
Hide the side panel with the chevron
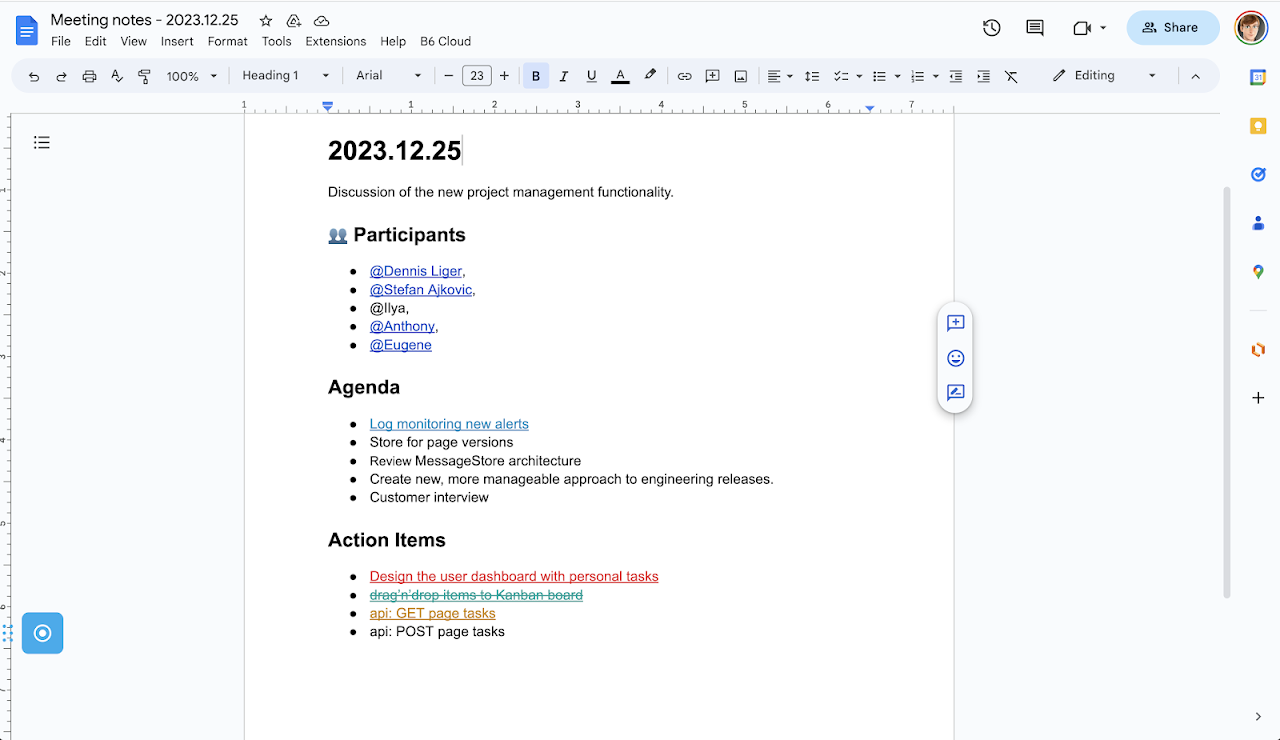(x=1258, y=716)
